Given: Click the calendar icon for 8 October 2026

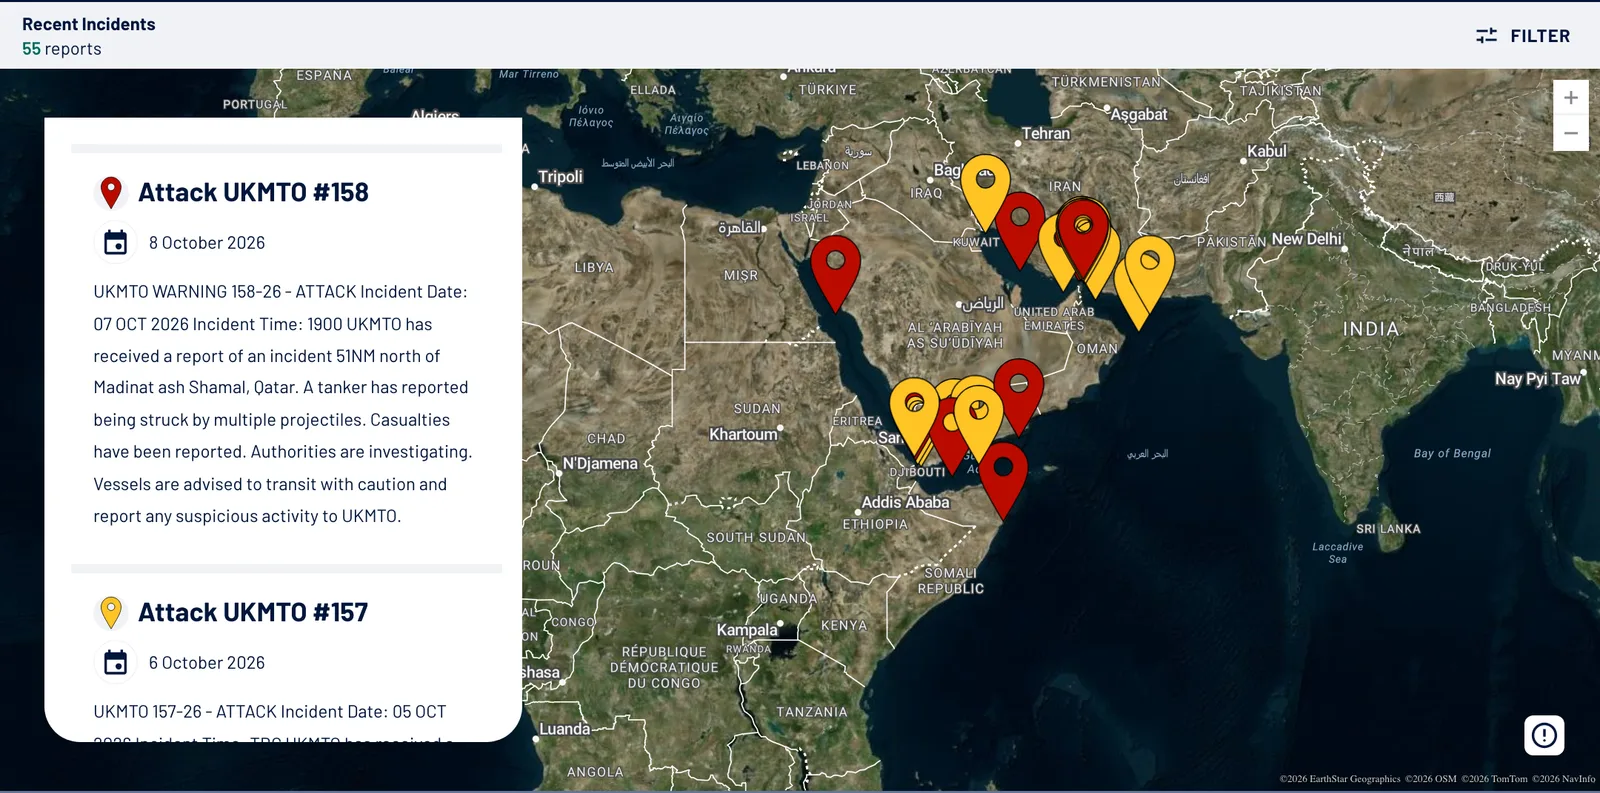Looking at the screenshot, I should click(x=115, y=243).
